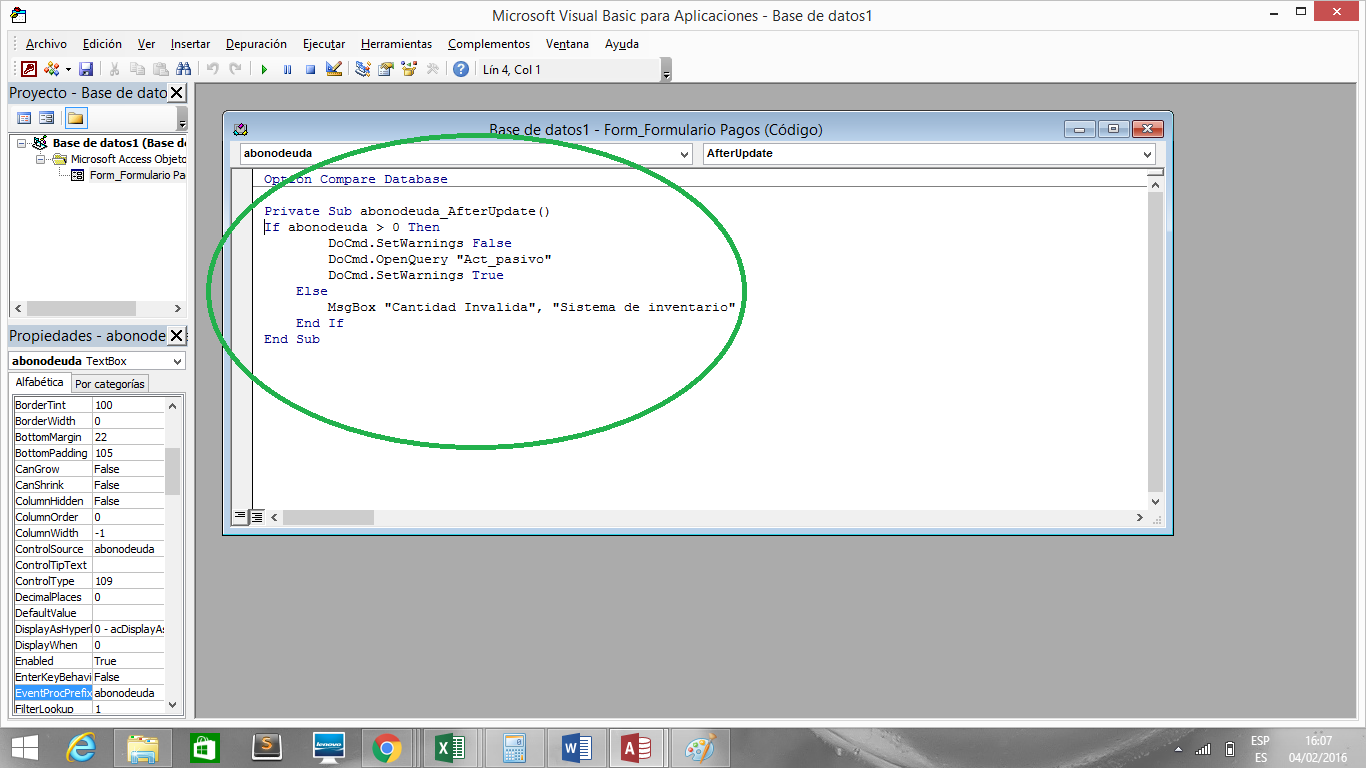Open Project panel toolbar options arrow
This screenshot has height=768, width=1366.
click(182, 118)
